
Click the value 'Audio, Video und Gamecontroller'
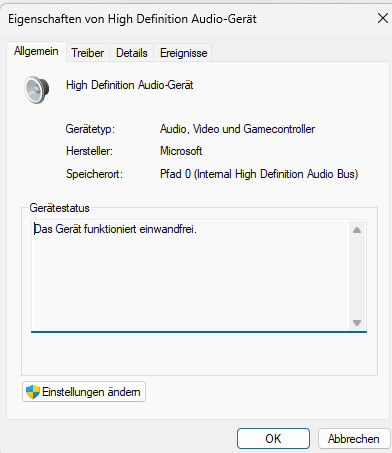pos(237,129)
